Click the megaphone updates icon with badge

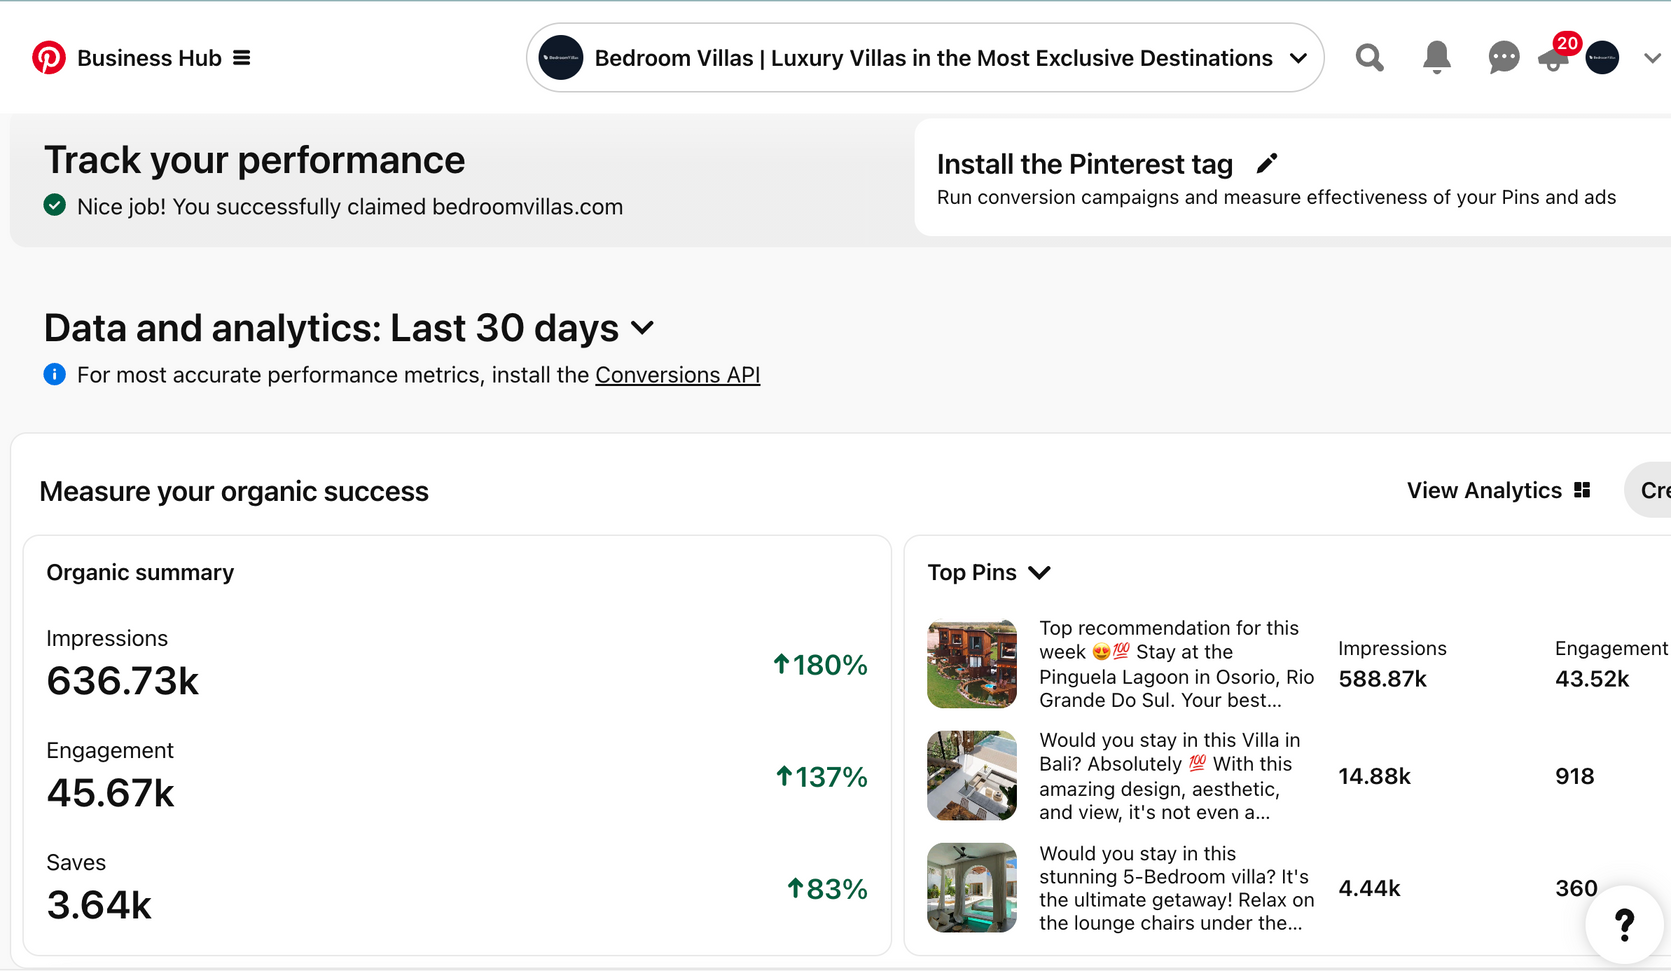pos(1557,54)
